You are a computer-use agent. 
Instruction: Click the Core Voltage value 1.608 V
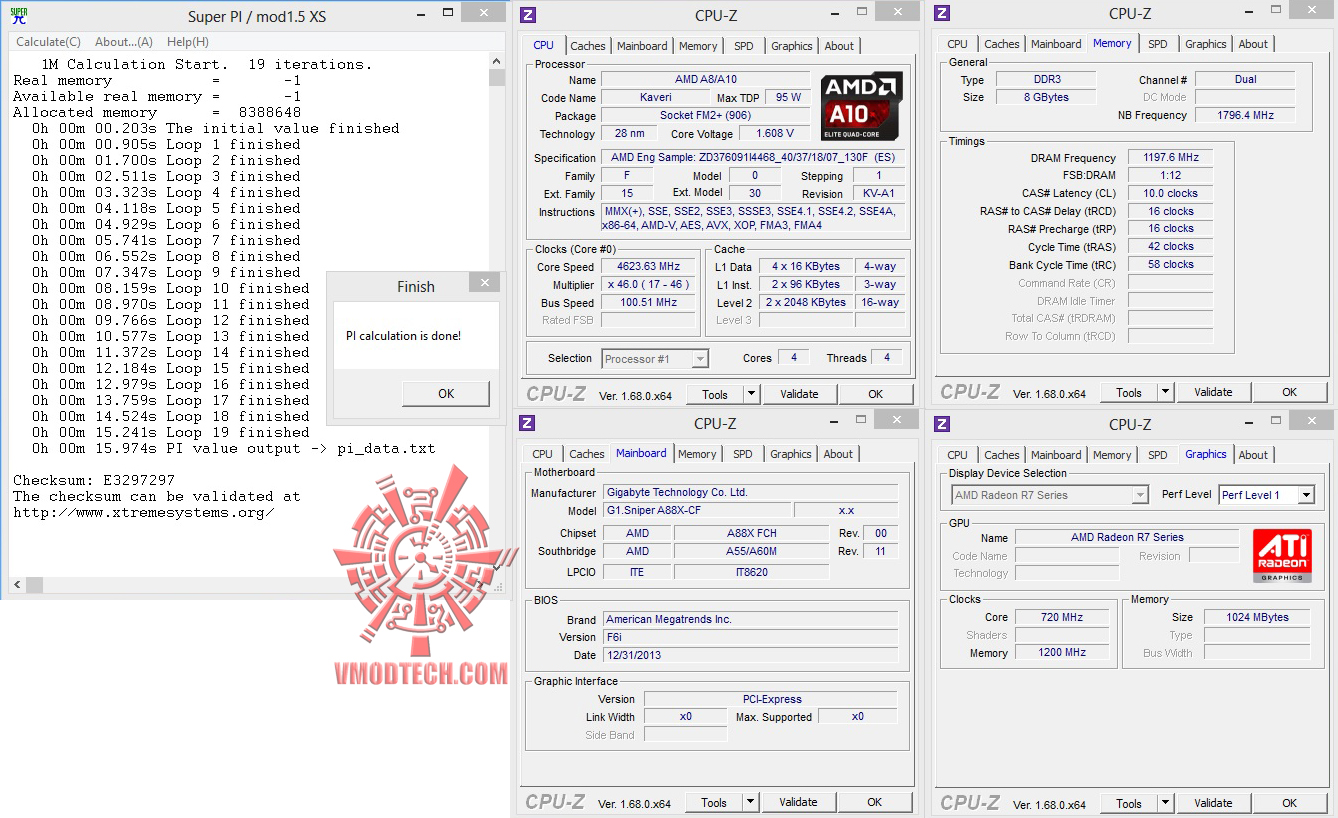[x=776, y=134]
